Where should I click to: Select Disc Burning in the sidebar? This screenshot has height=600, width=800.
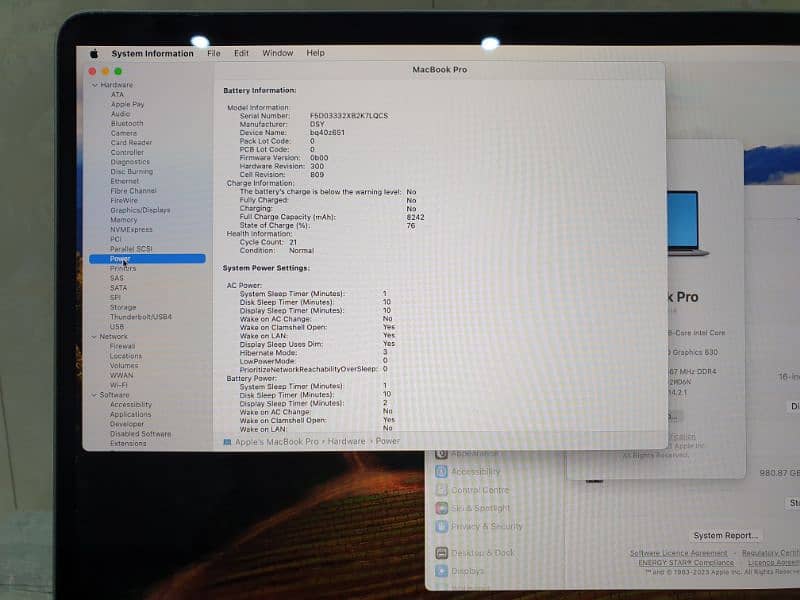click(x=132, y=172)
